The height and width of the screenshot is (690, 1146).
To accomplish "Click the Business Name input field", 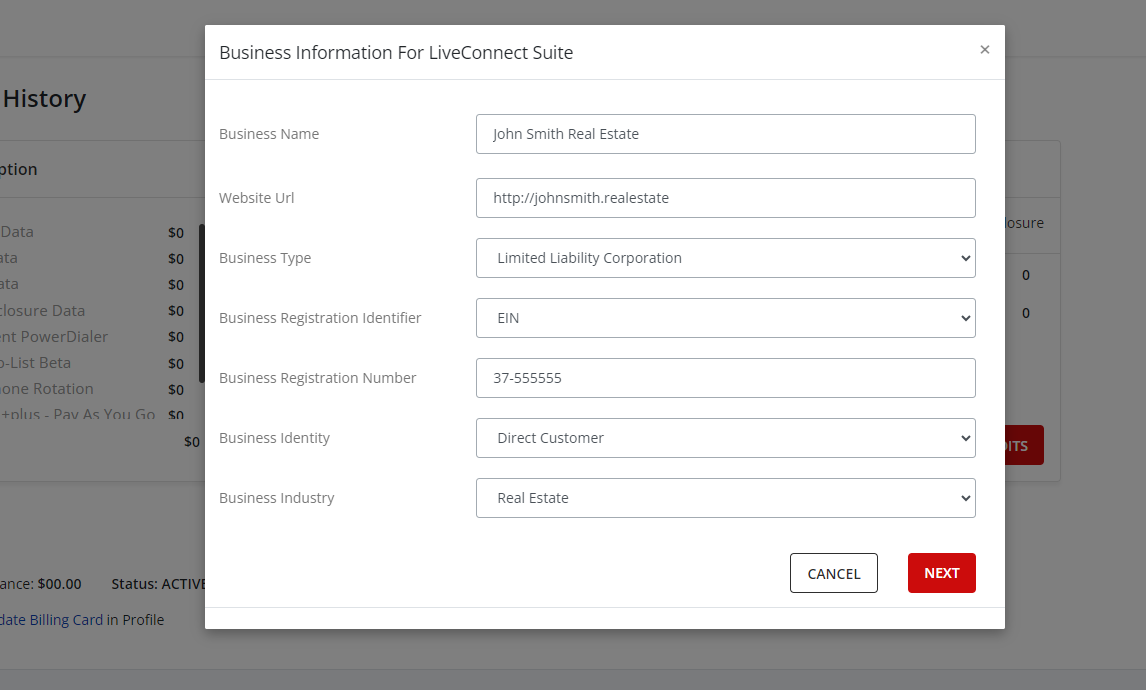I will point(726,134).
